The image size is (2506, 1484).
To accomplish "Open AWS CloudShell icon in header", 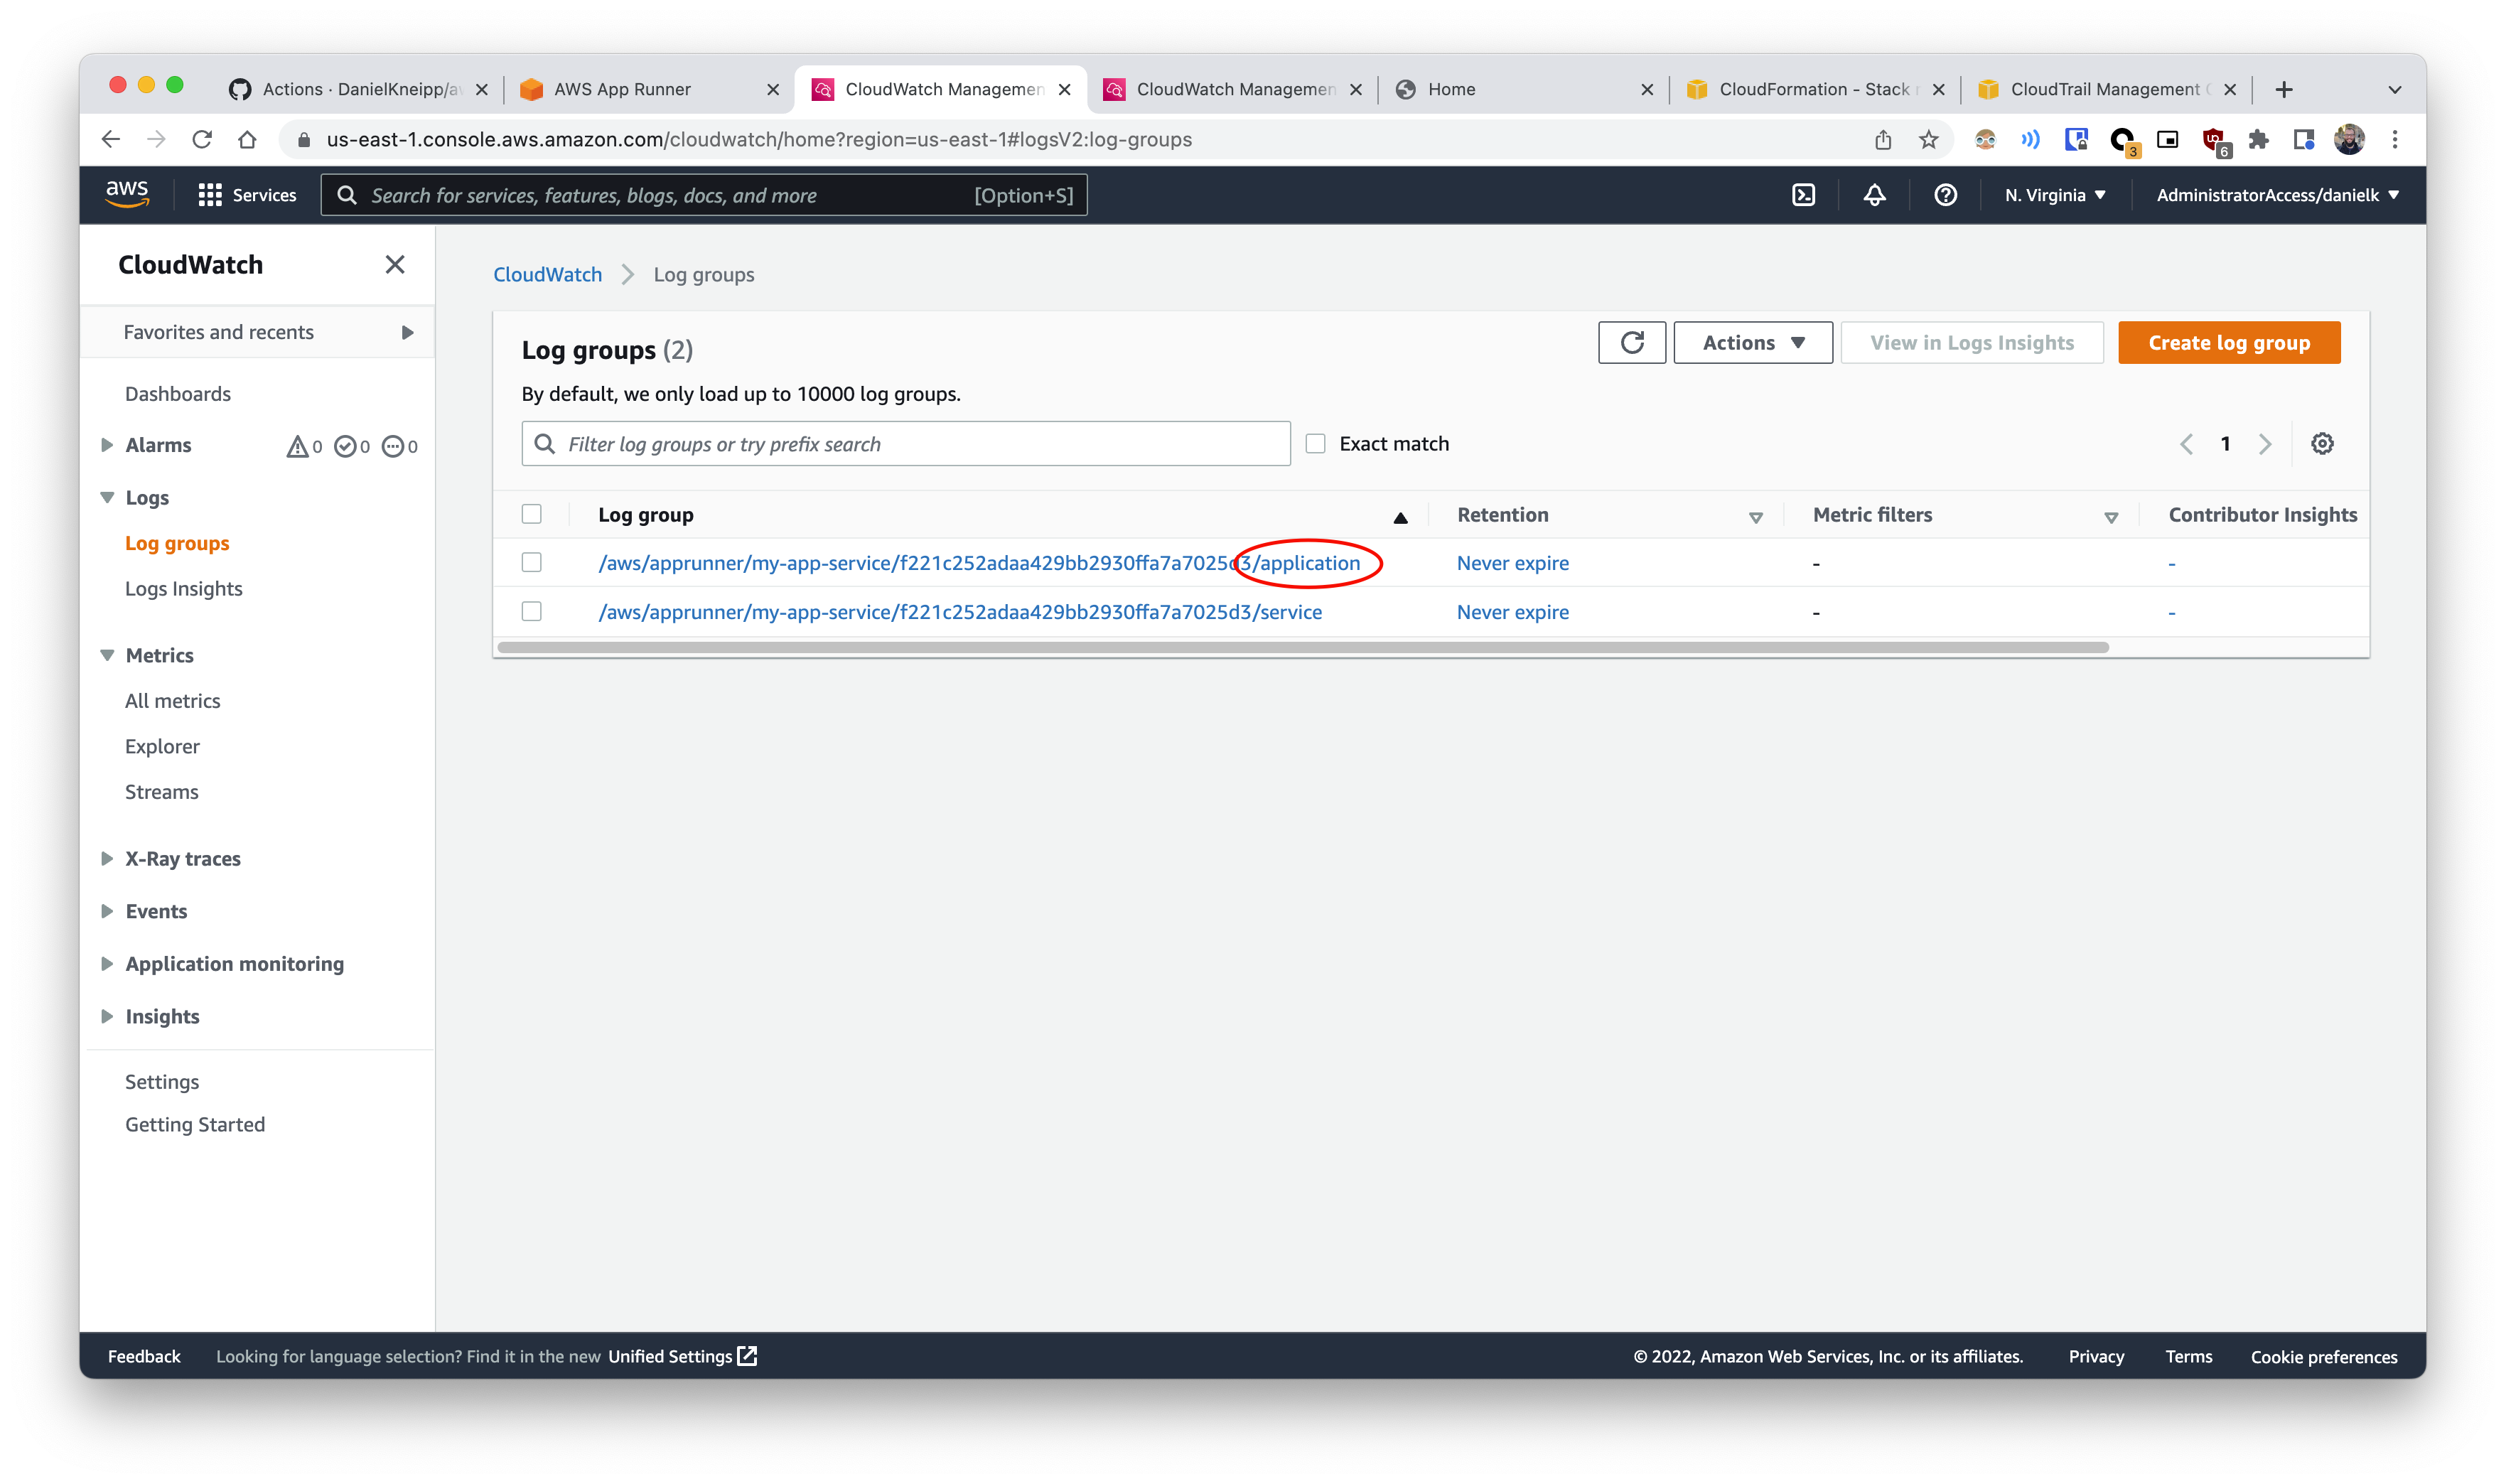I will point(1803,195).
